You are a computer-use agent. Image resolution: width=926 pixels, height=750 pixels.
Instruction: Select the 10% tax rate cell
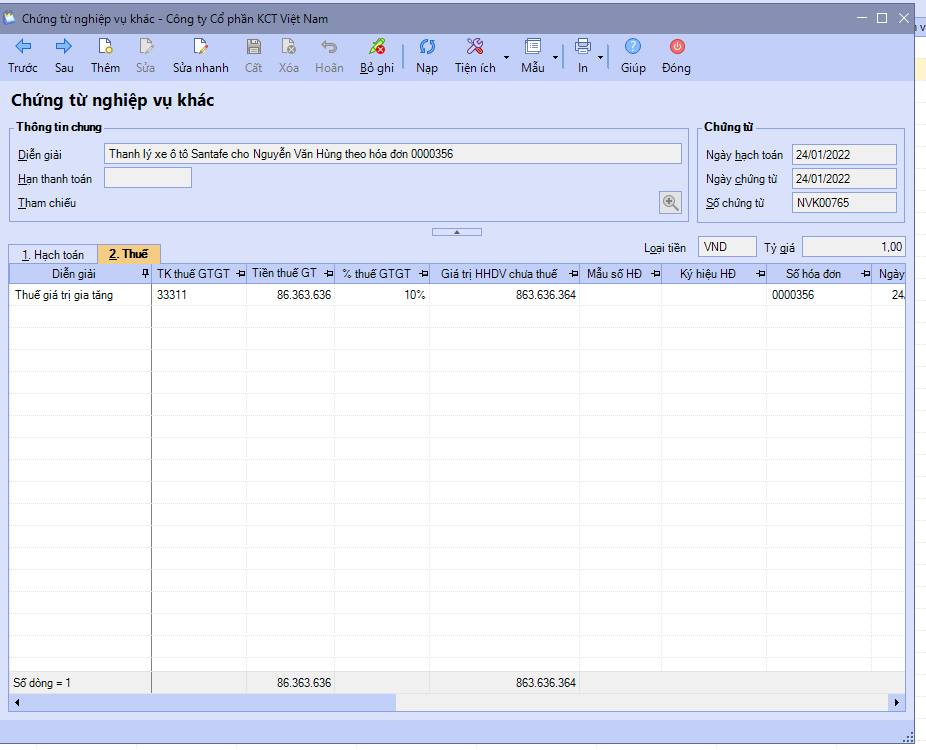[x=382, y=295]
